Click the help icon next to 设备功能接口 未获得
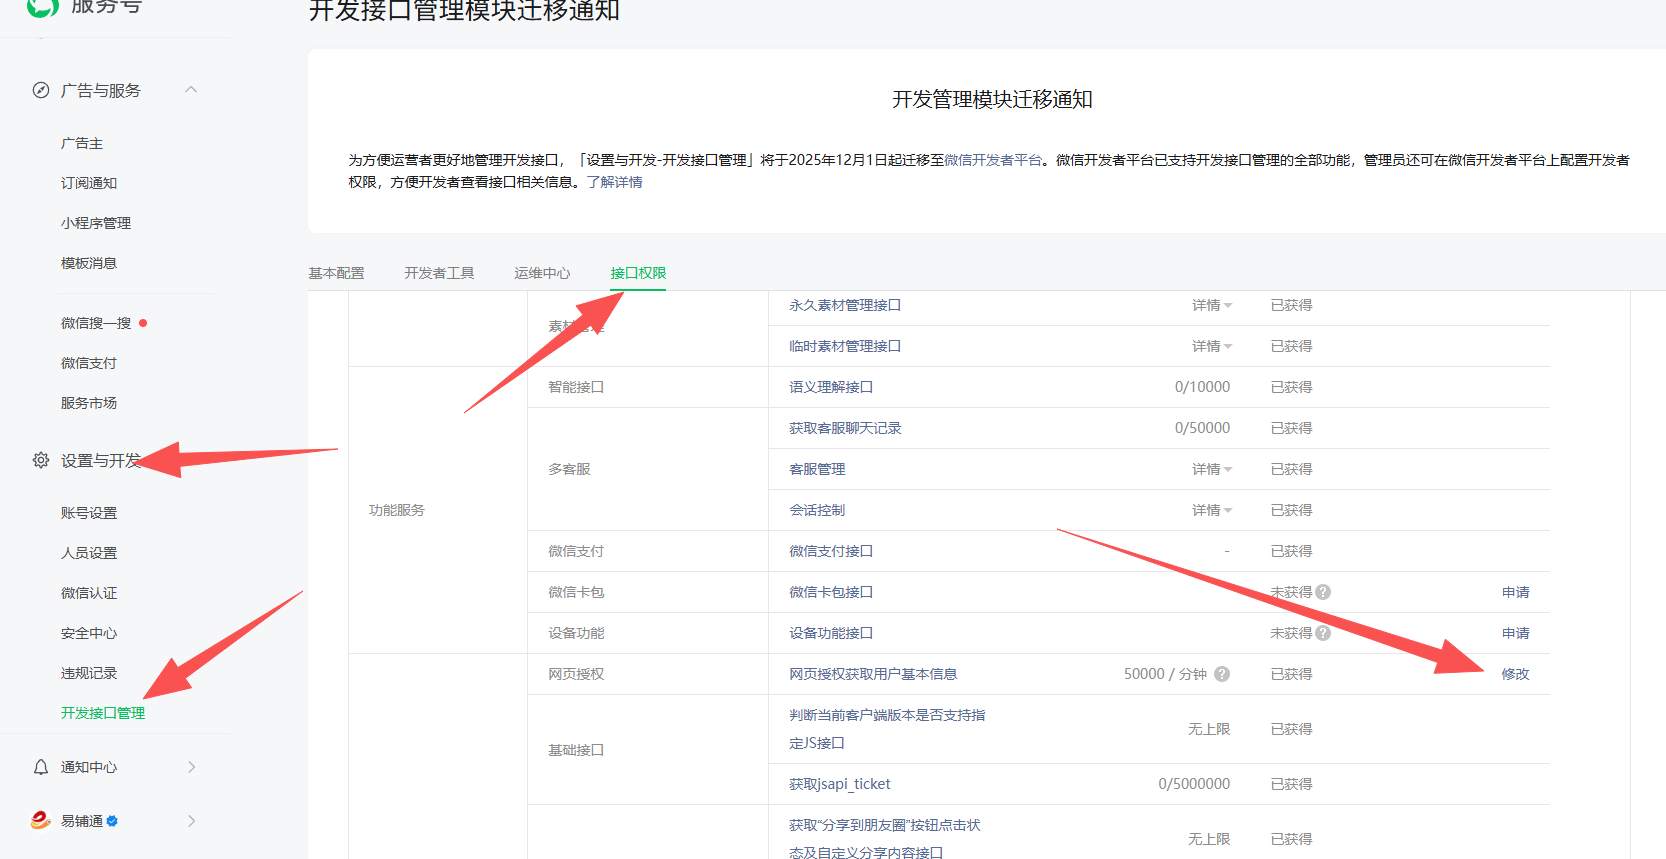 tap(1323, 633)
